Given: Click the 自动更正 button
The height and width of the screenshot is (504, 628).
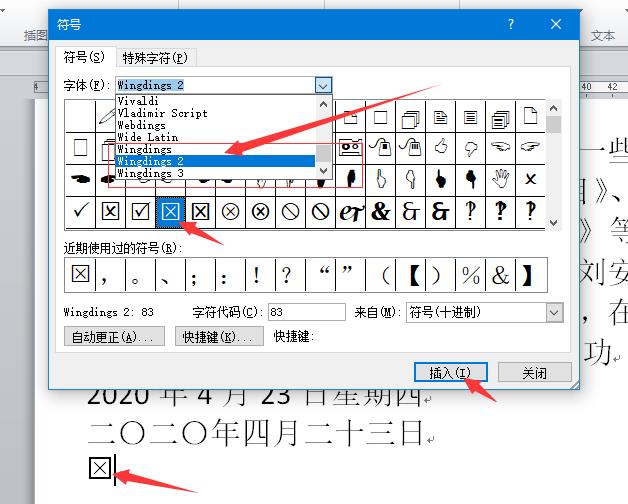Looking at the screenshot, I should click(116, 337).
